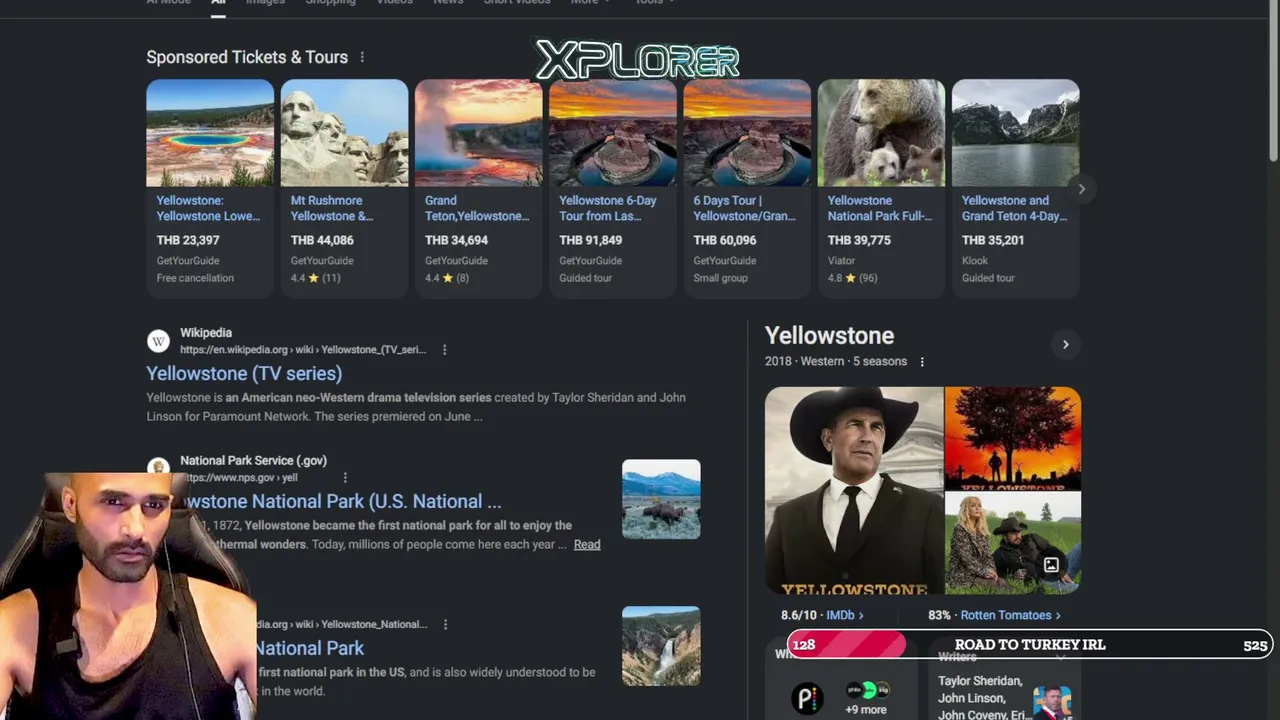The image size is (1280, 720).
Task: Click the Viator seller name
Action: tap(841, 261)
